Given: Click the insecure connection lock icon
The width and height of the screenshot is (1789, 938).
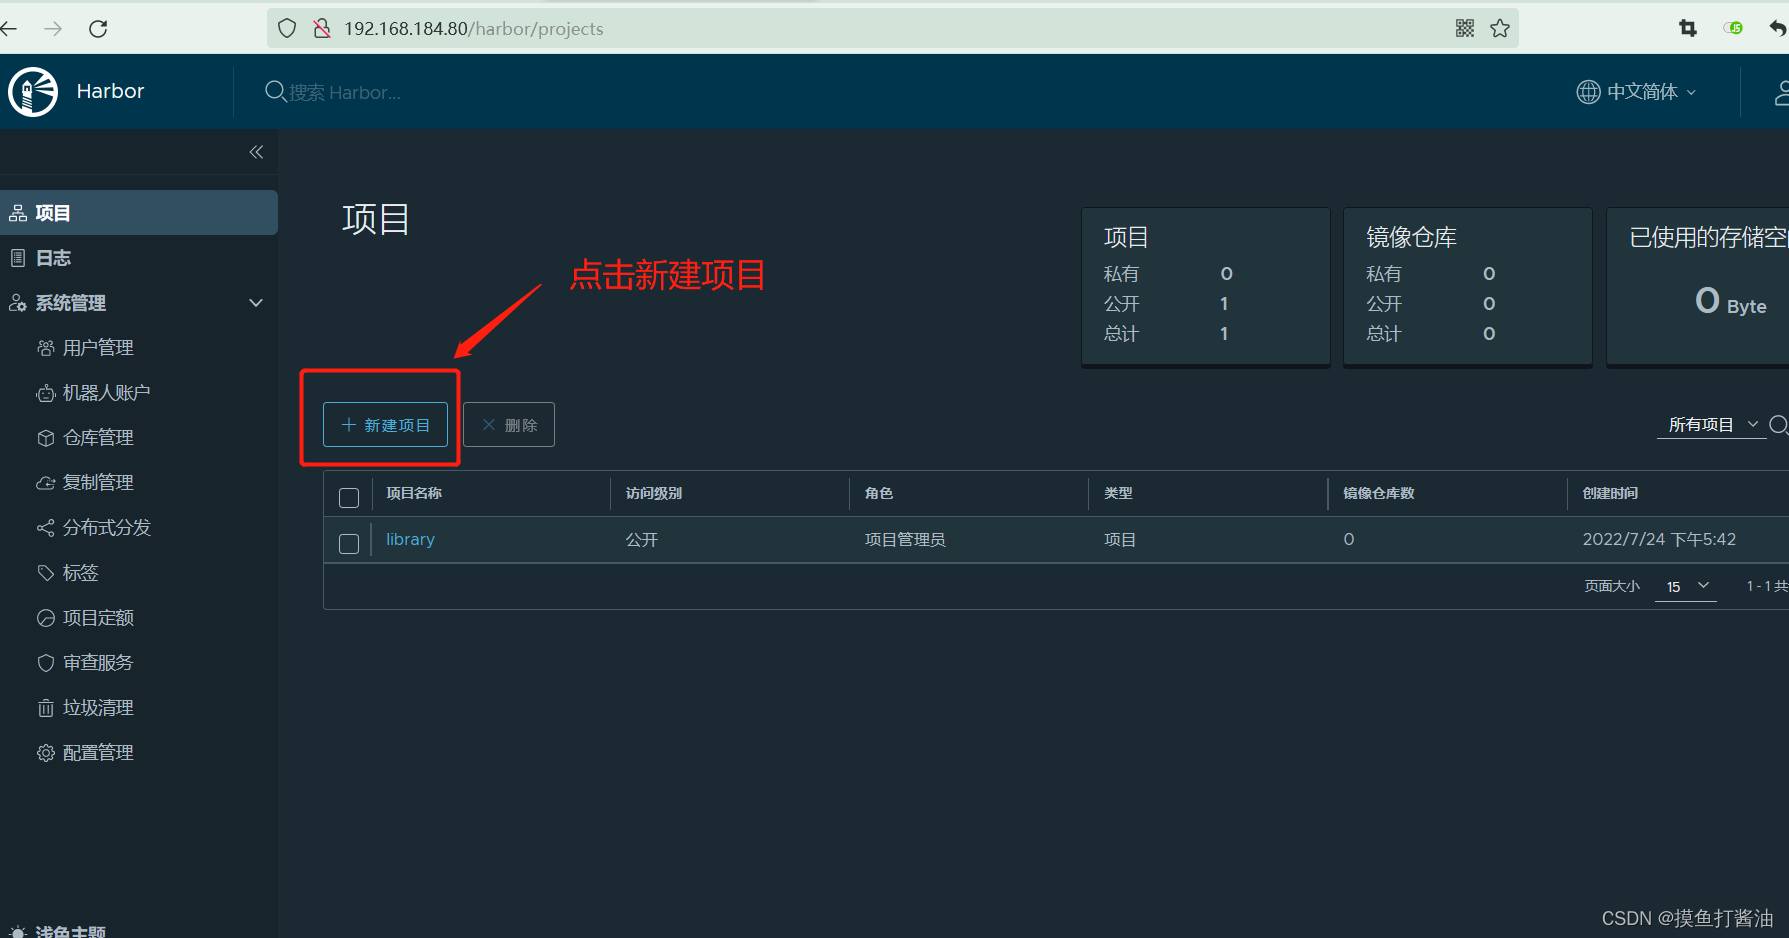Looking at the screenshot, I should [322, 29].
